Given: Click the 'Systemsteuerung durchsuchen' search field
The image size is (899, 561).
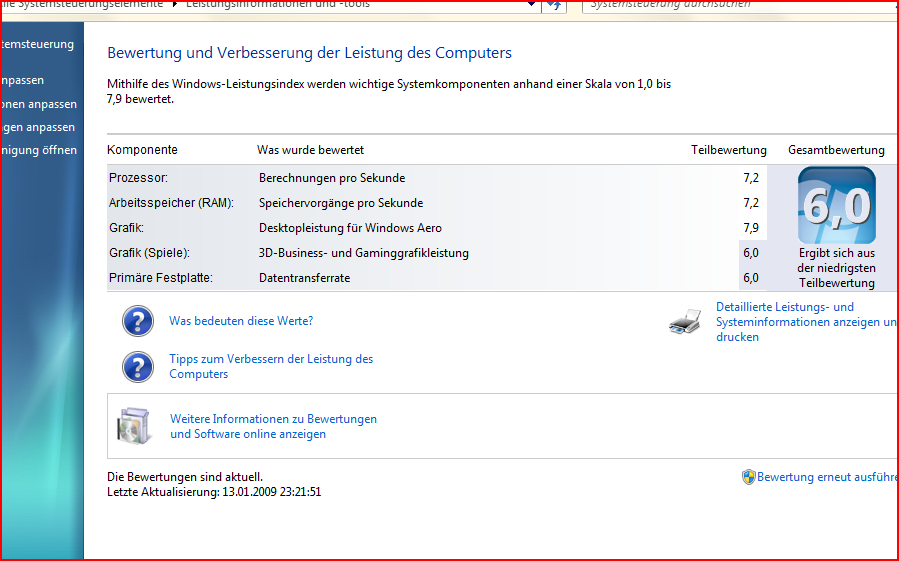Looking at the screenshot, I should point(740,5).
